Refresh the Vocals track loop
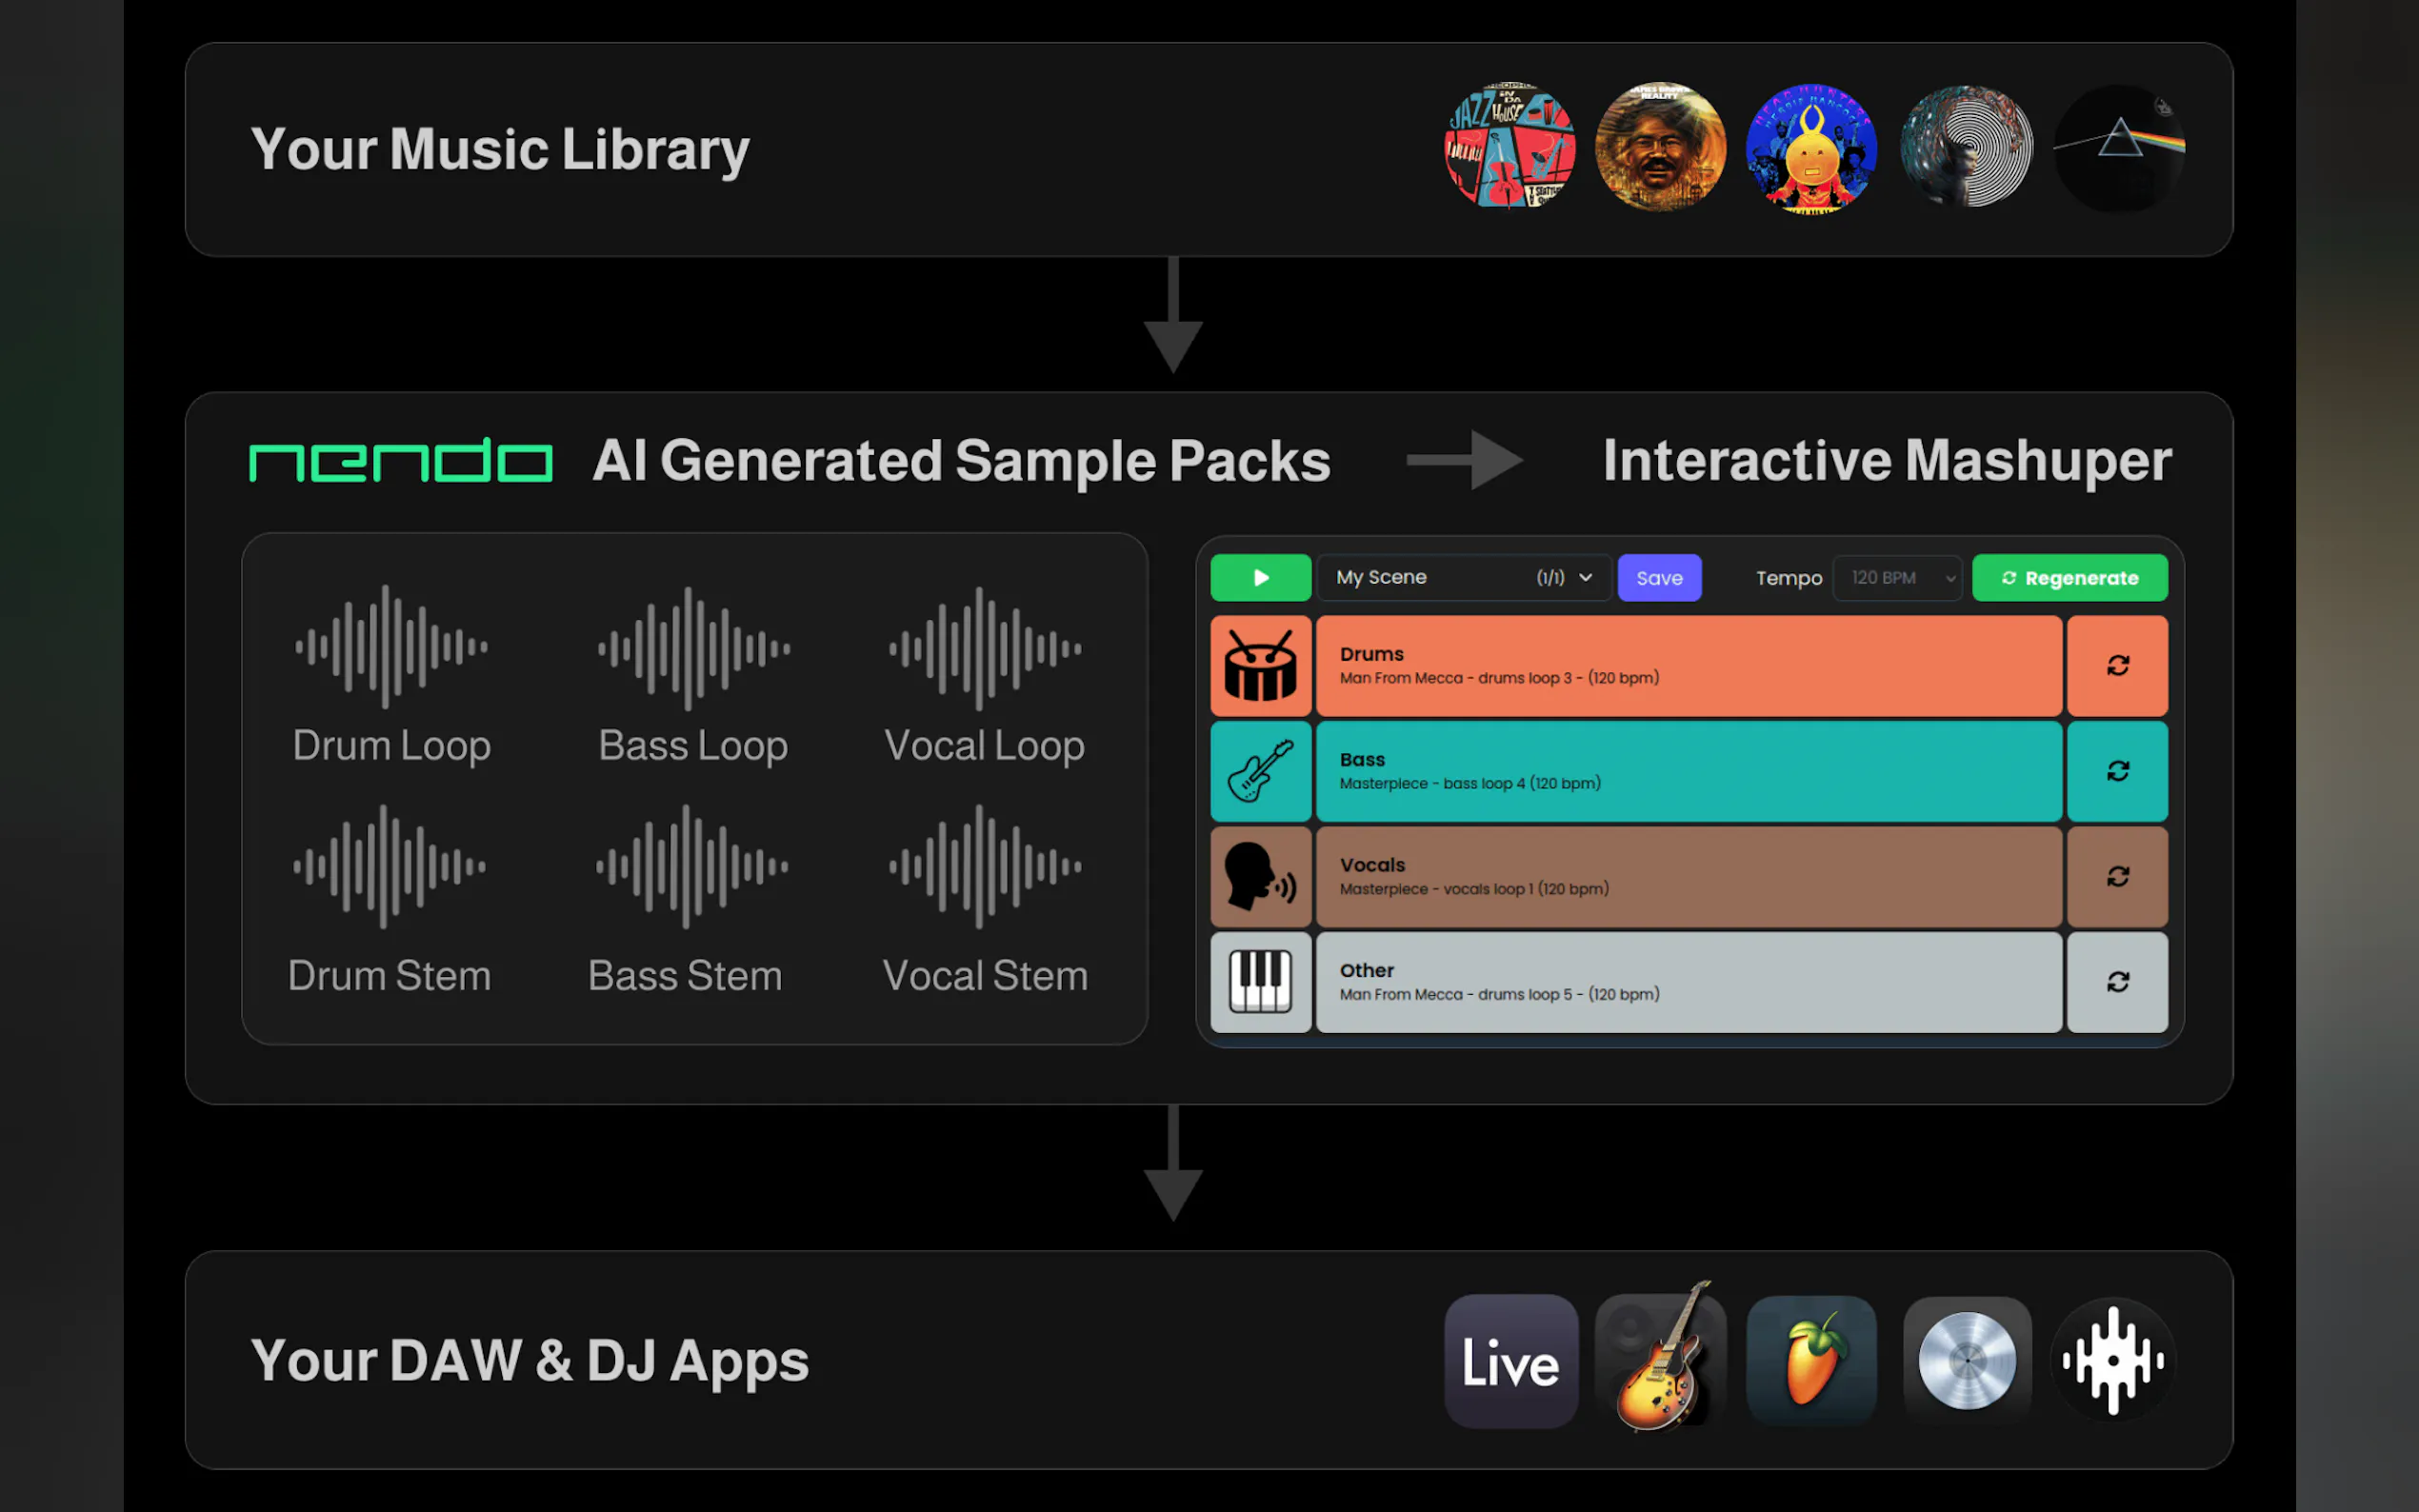This screenshot has height=1512, width=2419. point(2117,877)
